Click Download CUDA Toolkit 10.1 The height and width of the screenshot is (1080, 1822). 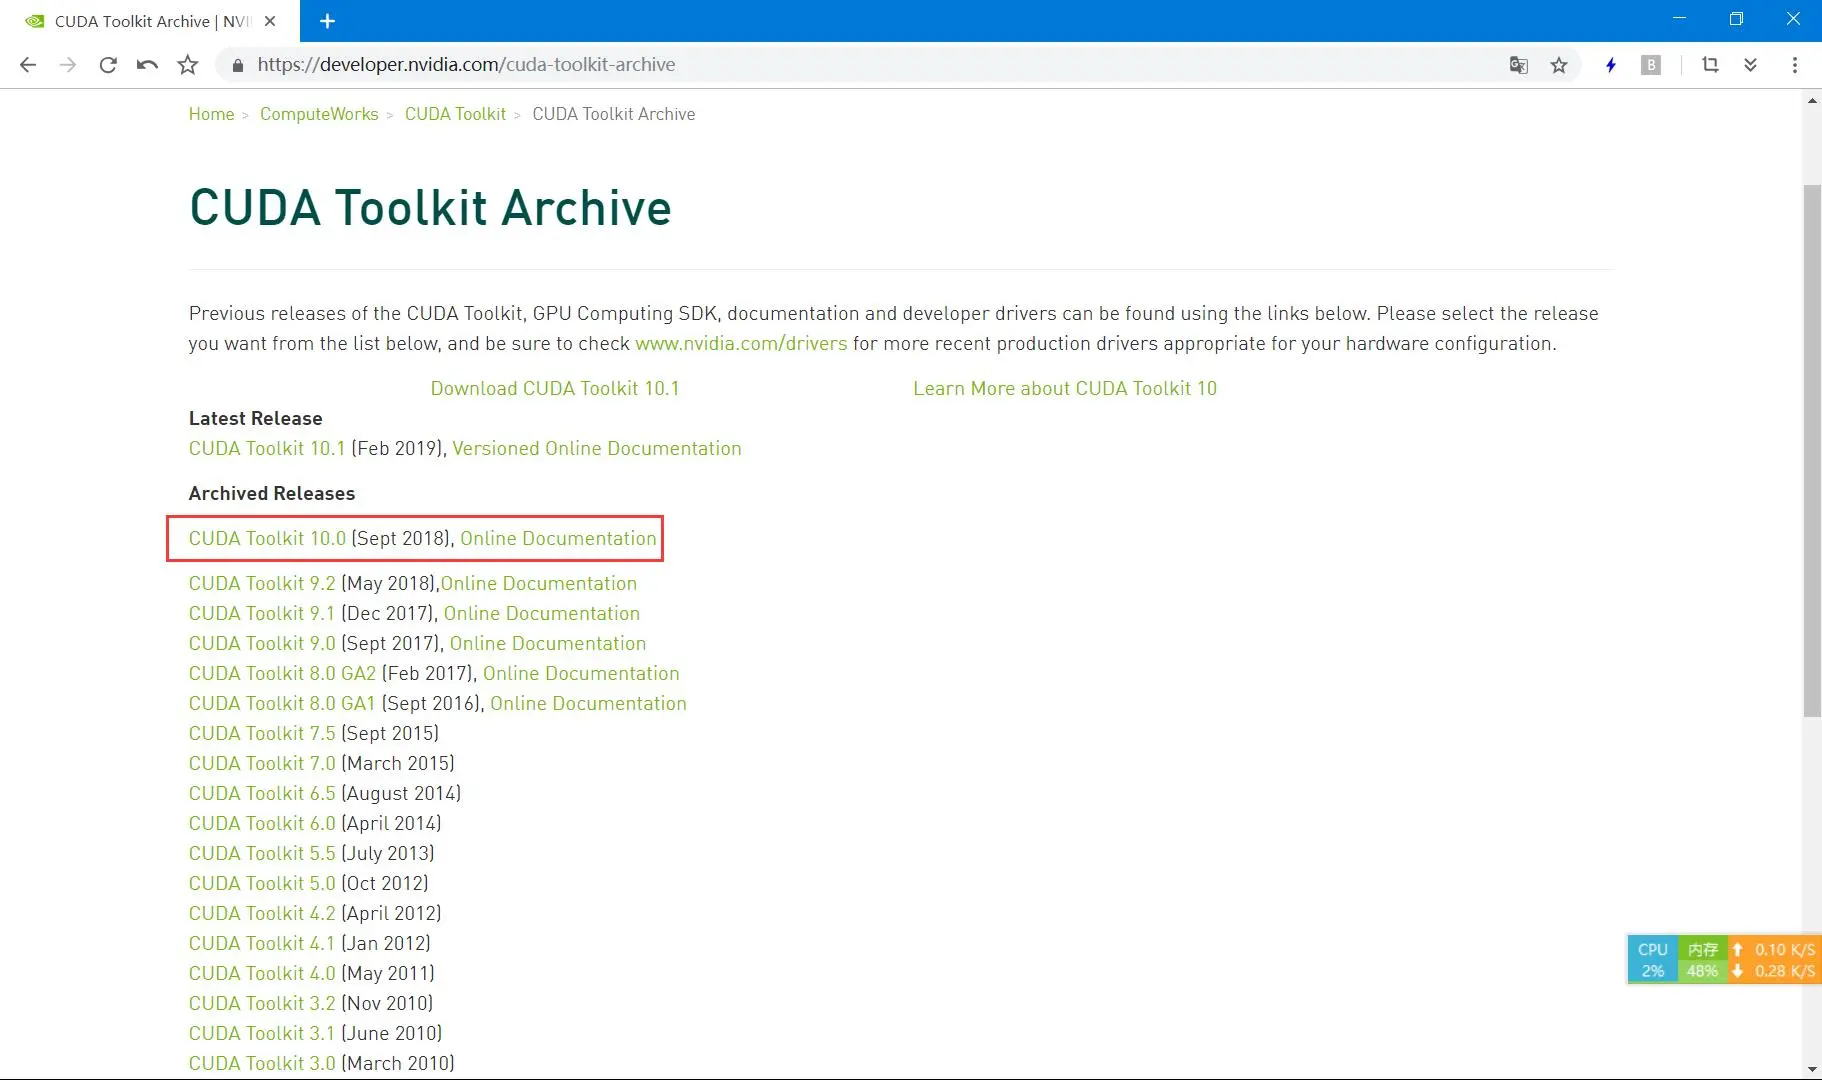coord(555,388)
